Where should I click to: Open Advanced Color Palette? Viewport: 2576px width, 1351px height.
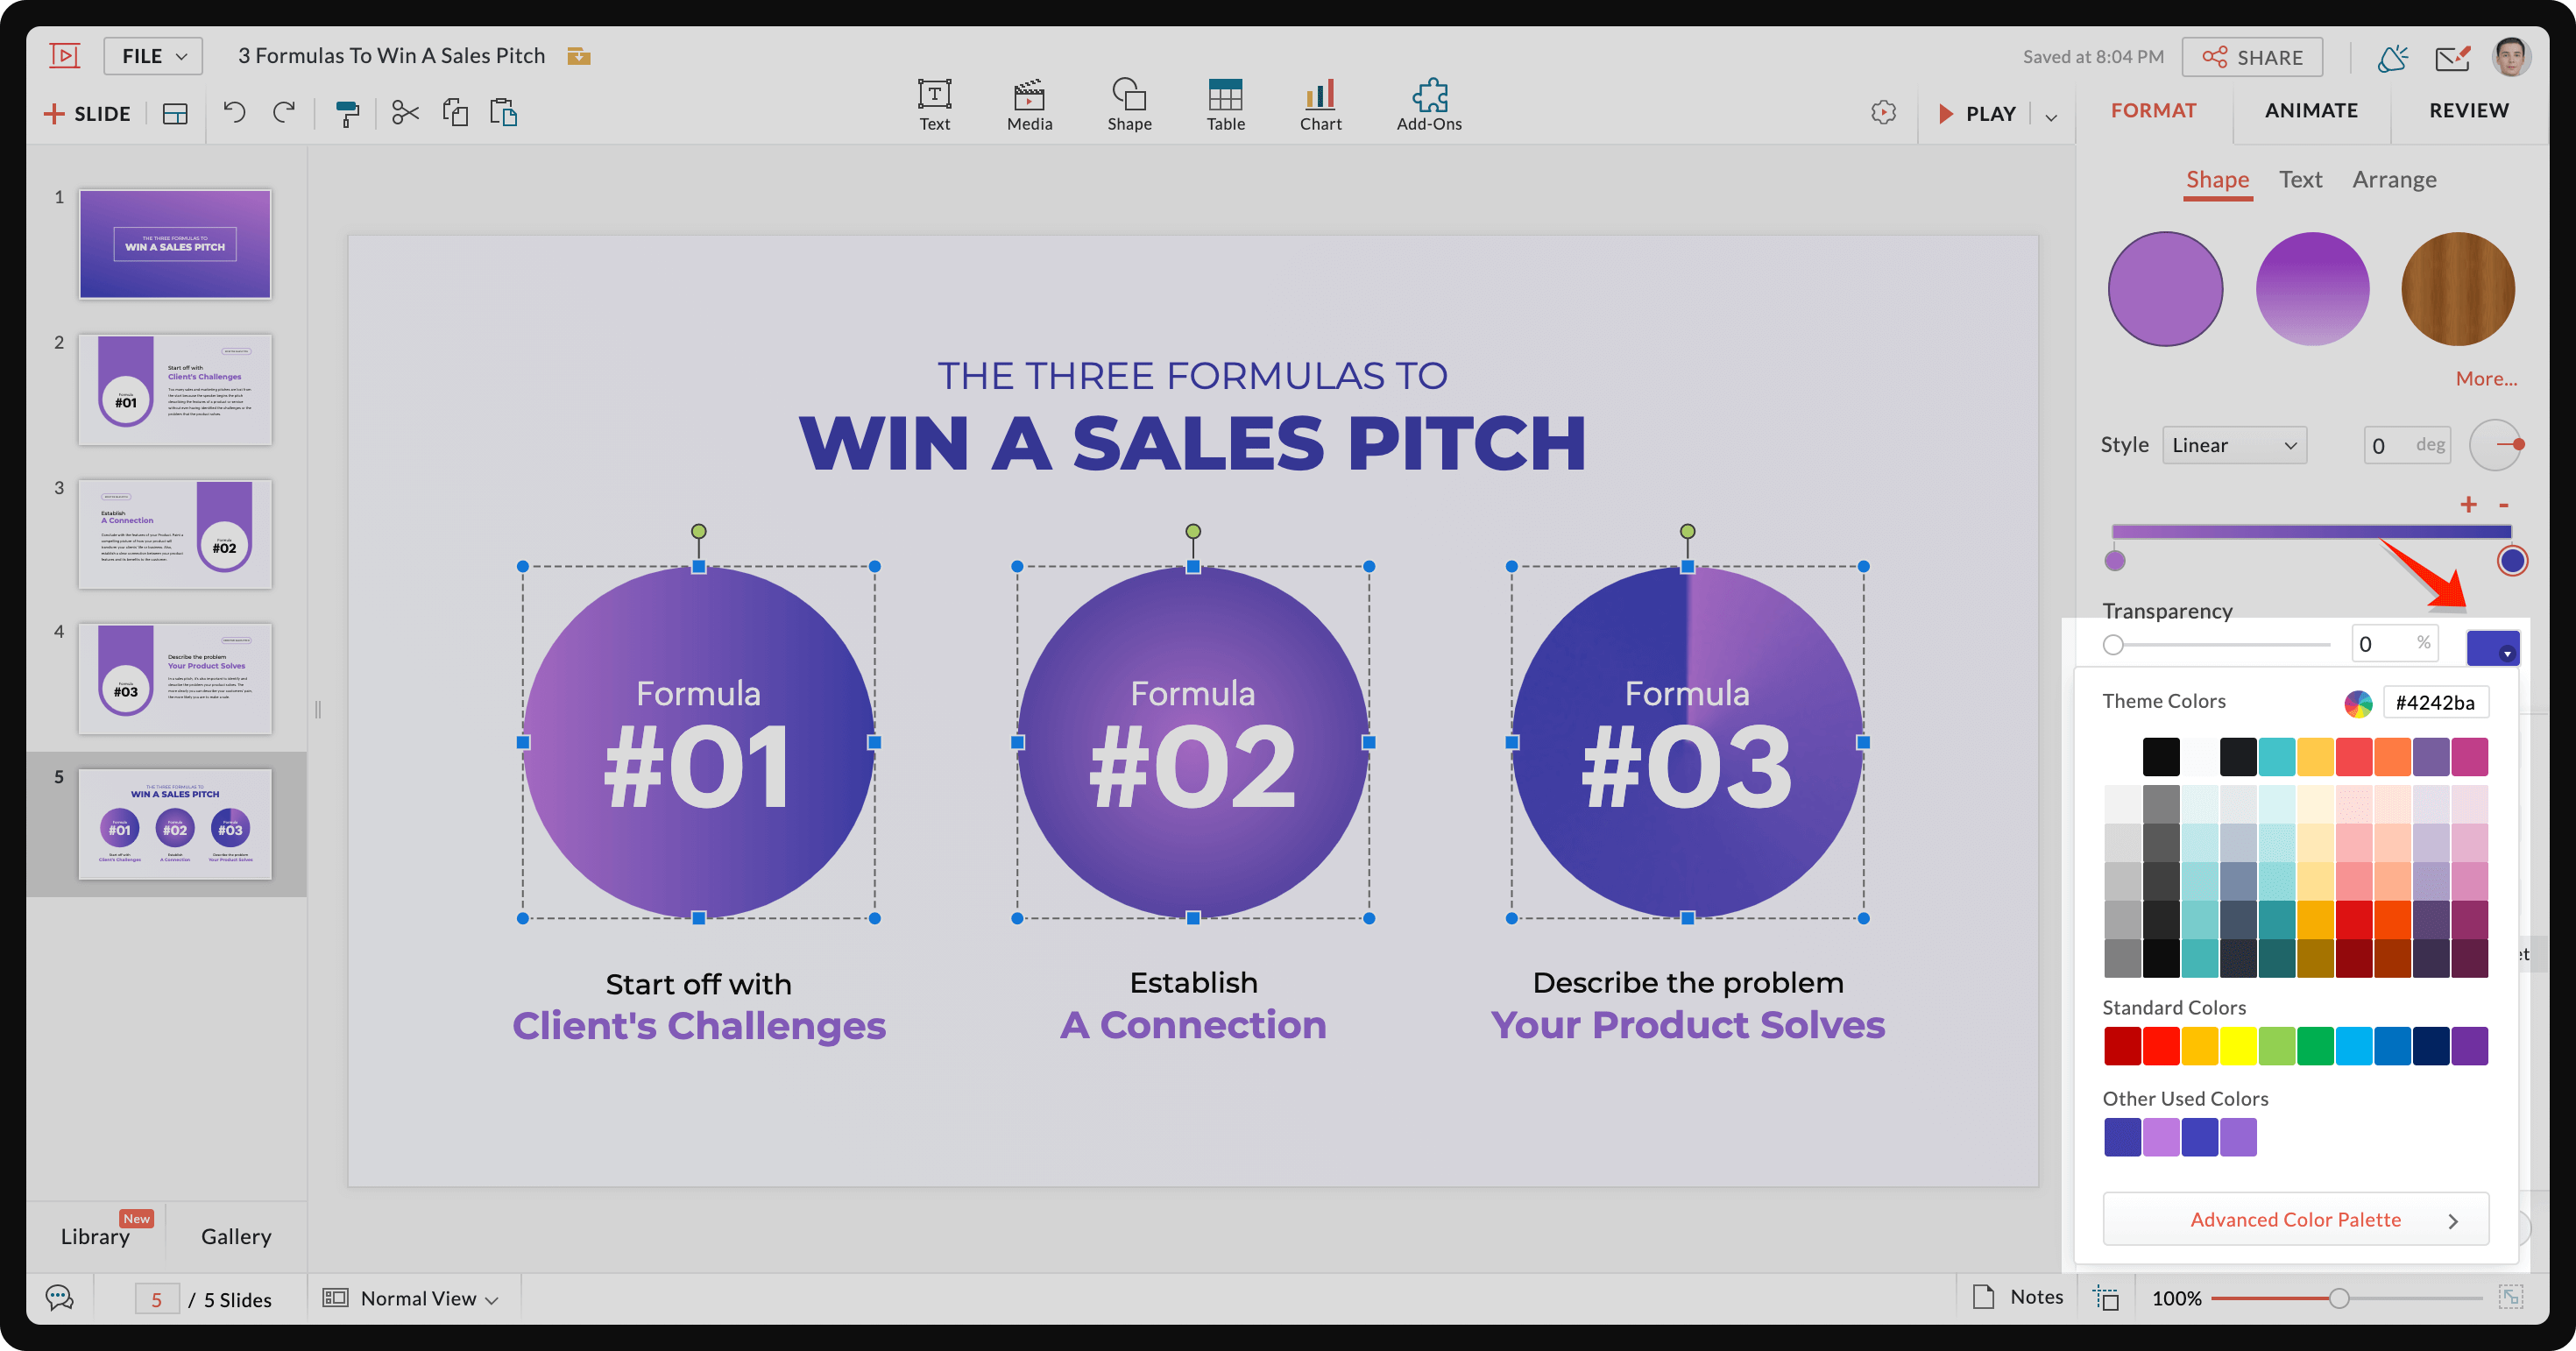2295,1219
